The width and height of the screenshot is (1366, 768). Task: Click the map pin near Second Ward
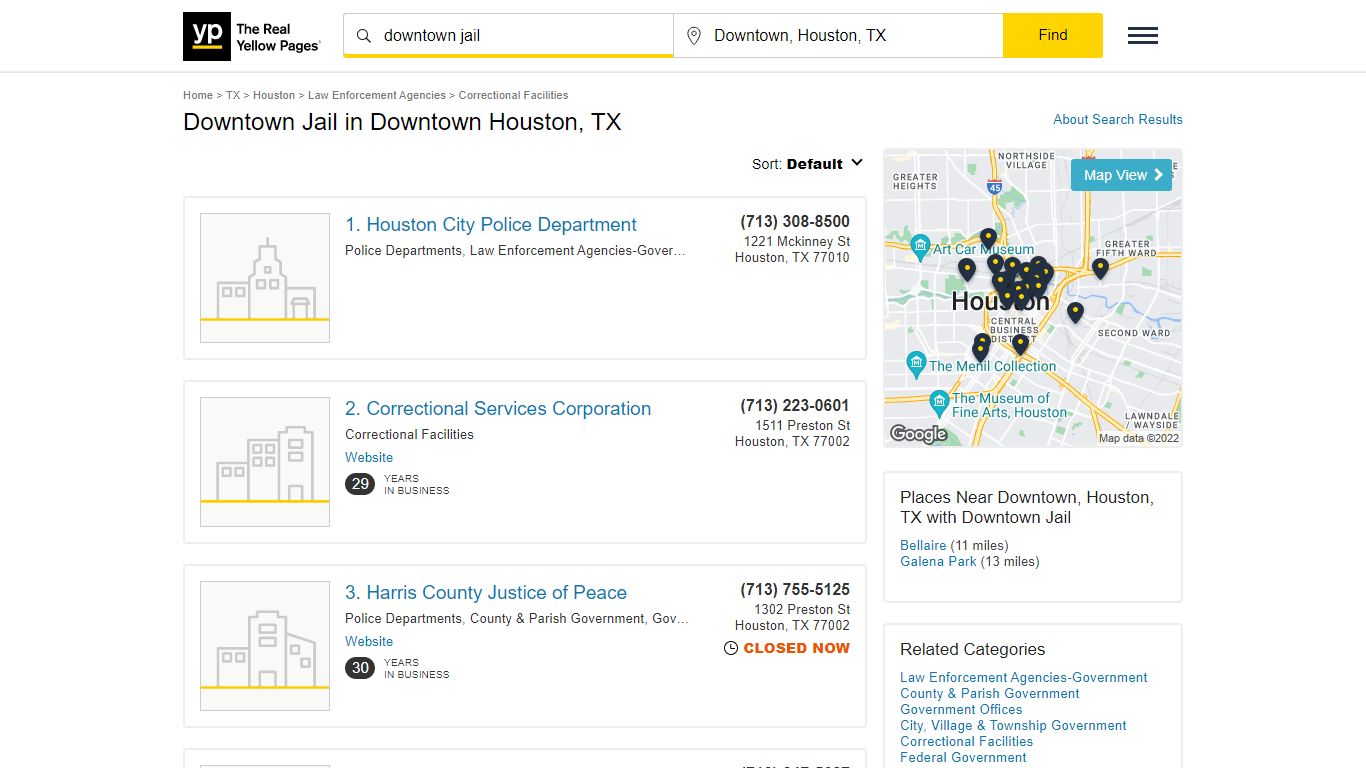pos(1075,312)
